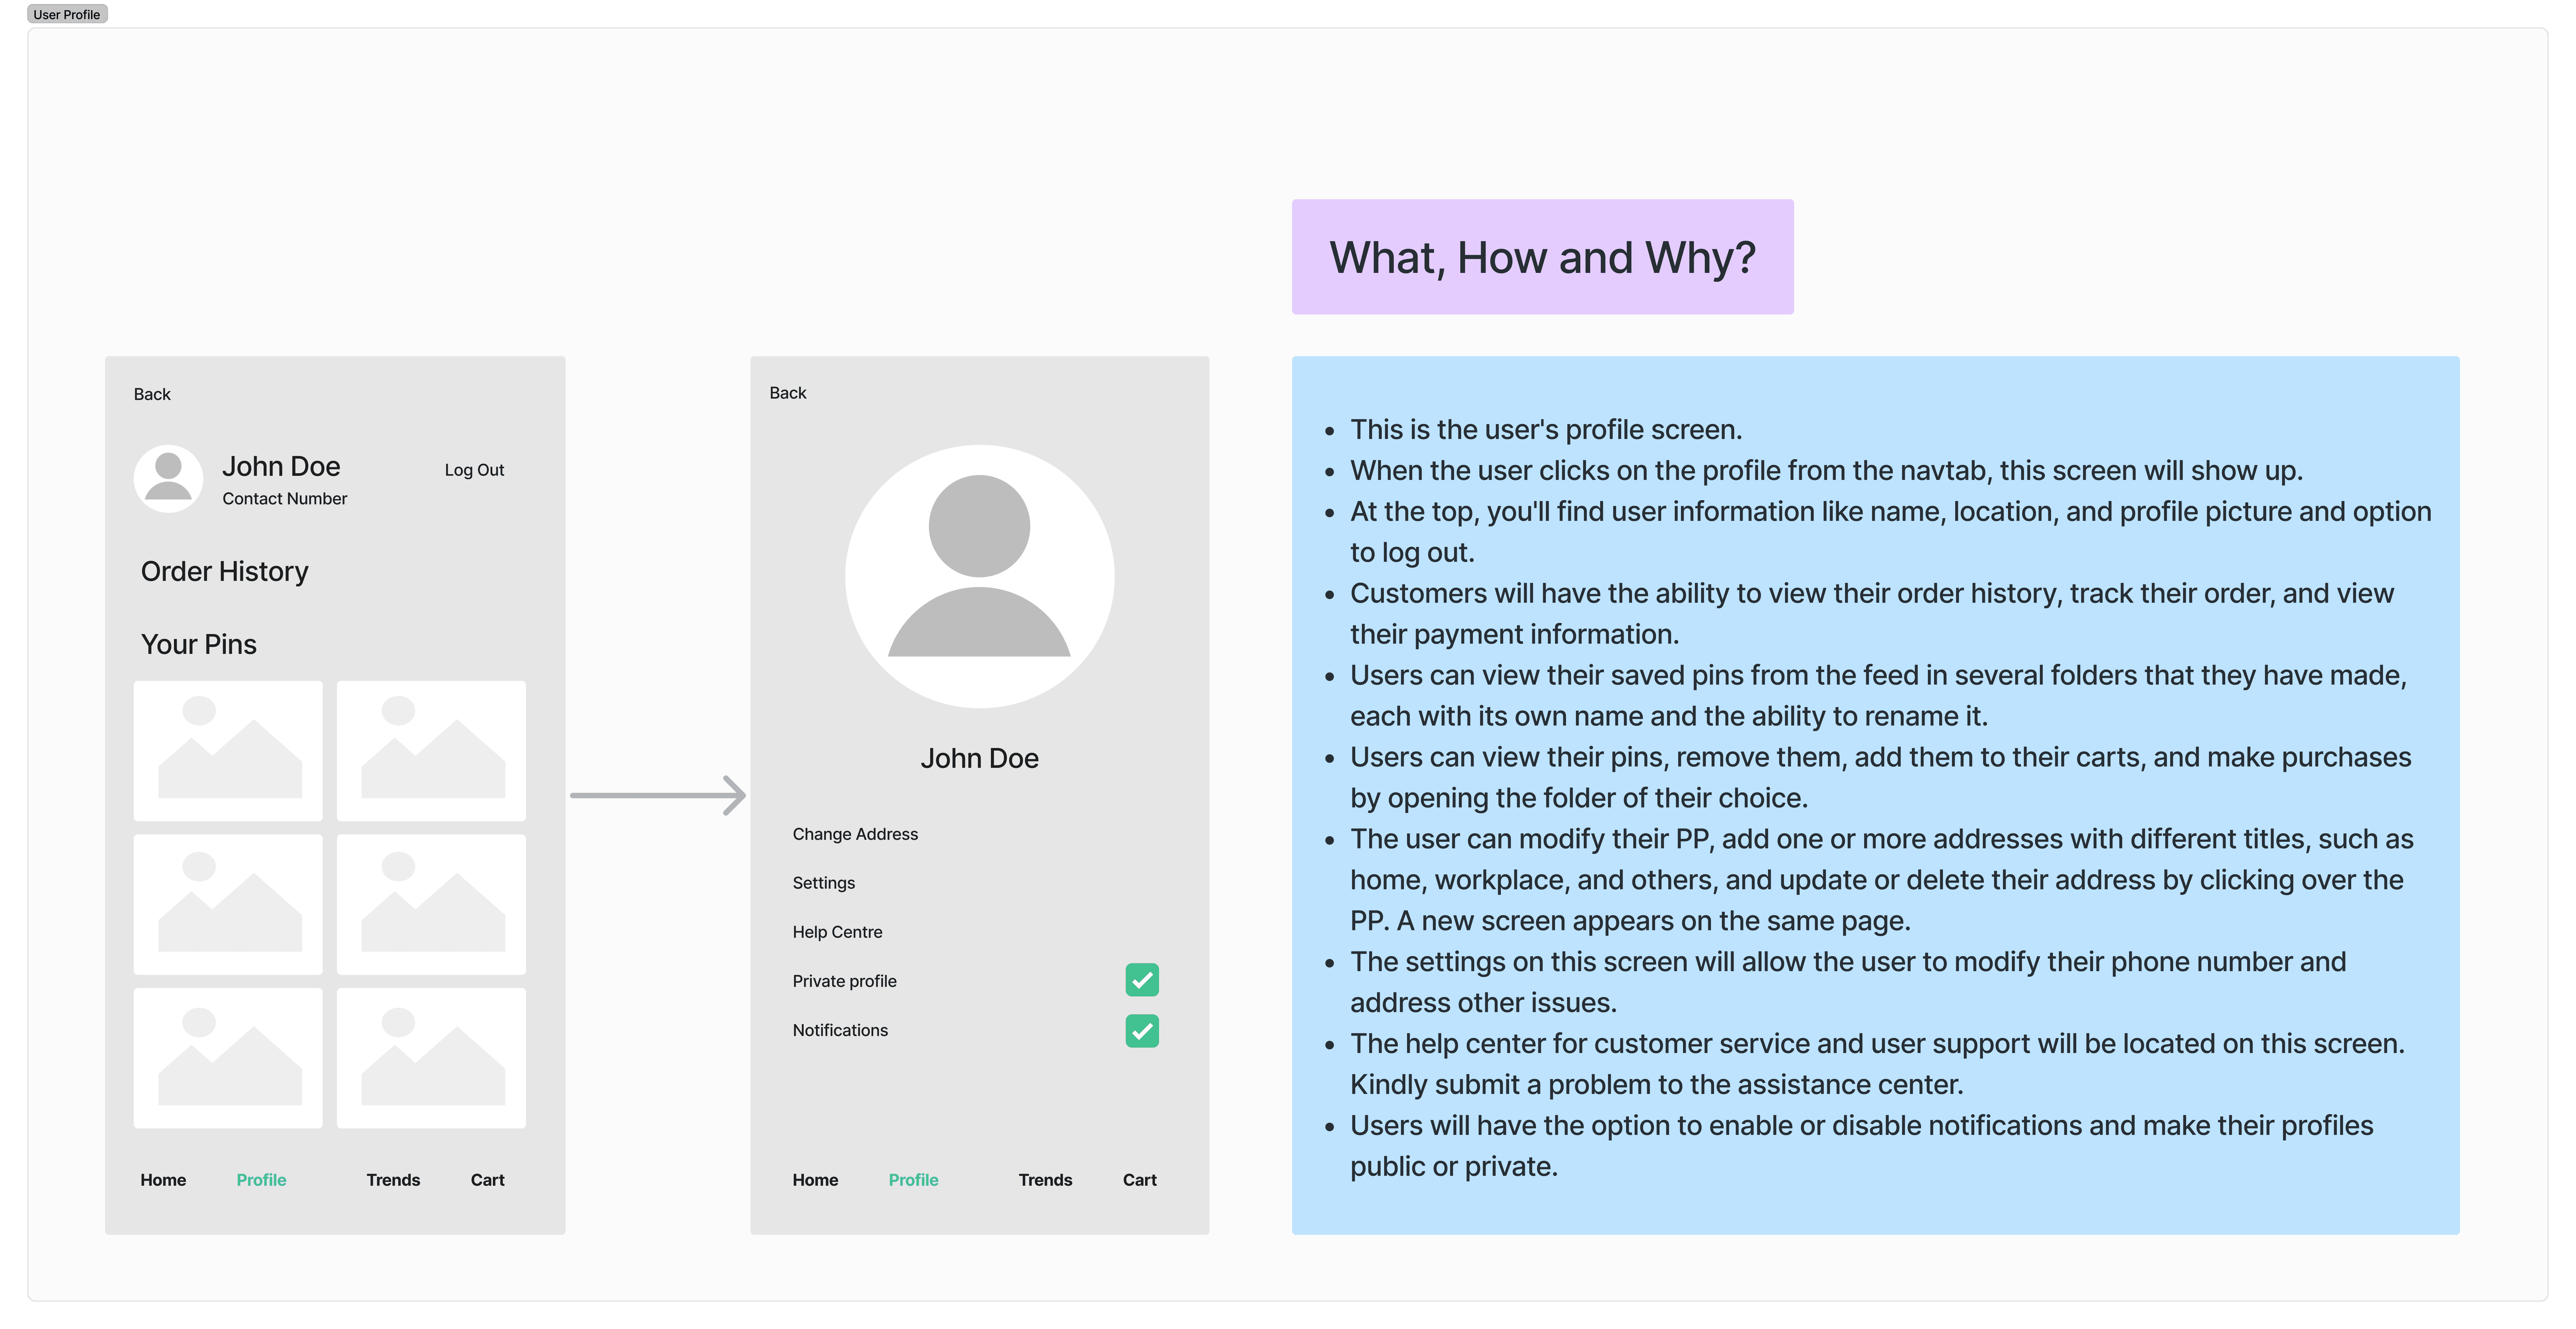The width and height of the screenshot is (2576, 1329).
Task: Open the Settings menu entry
Action: [x=824, y=883]
